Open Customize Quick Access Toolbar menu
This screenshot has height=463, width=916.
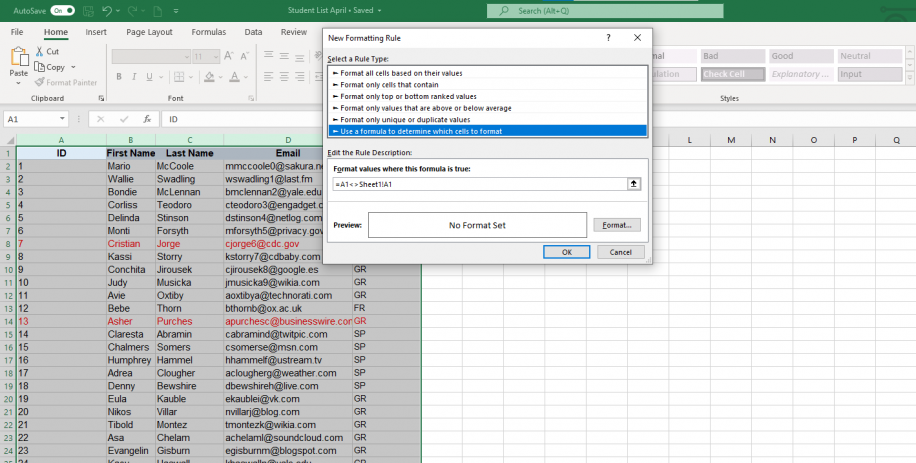176,11
